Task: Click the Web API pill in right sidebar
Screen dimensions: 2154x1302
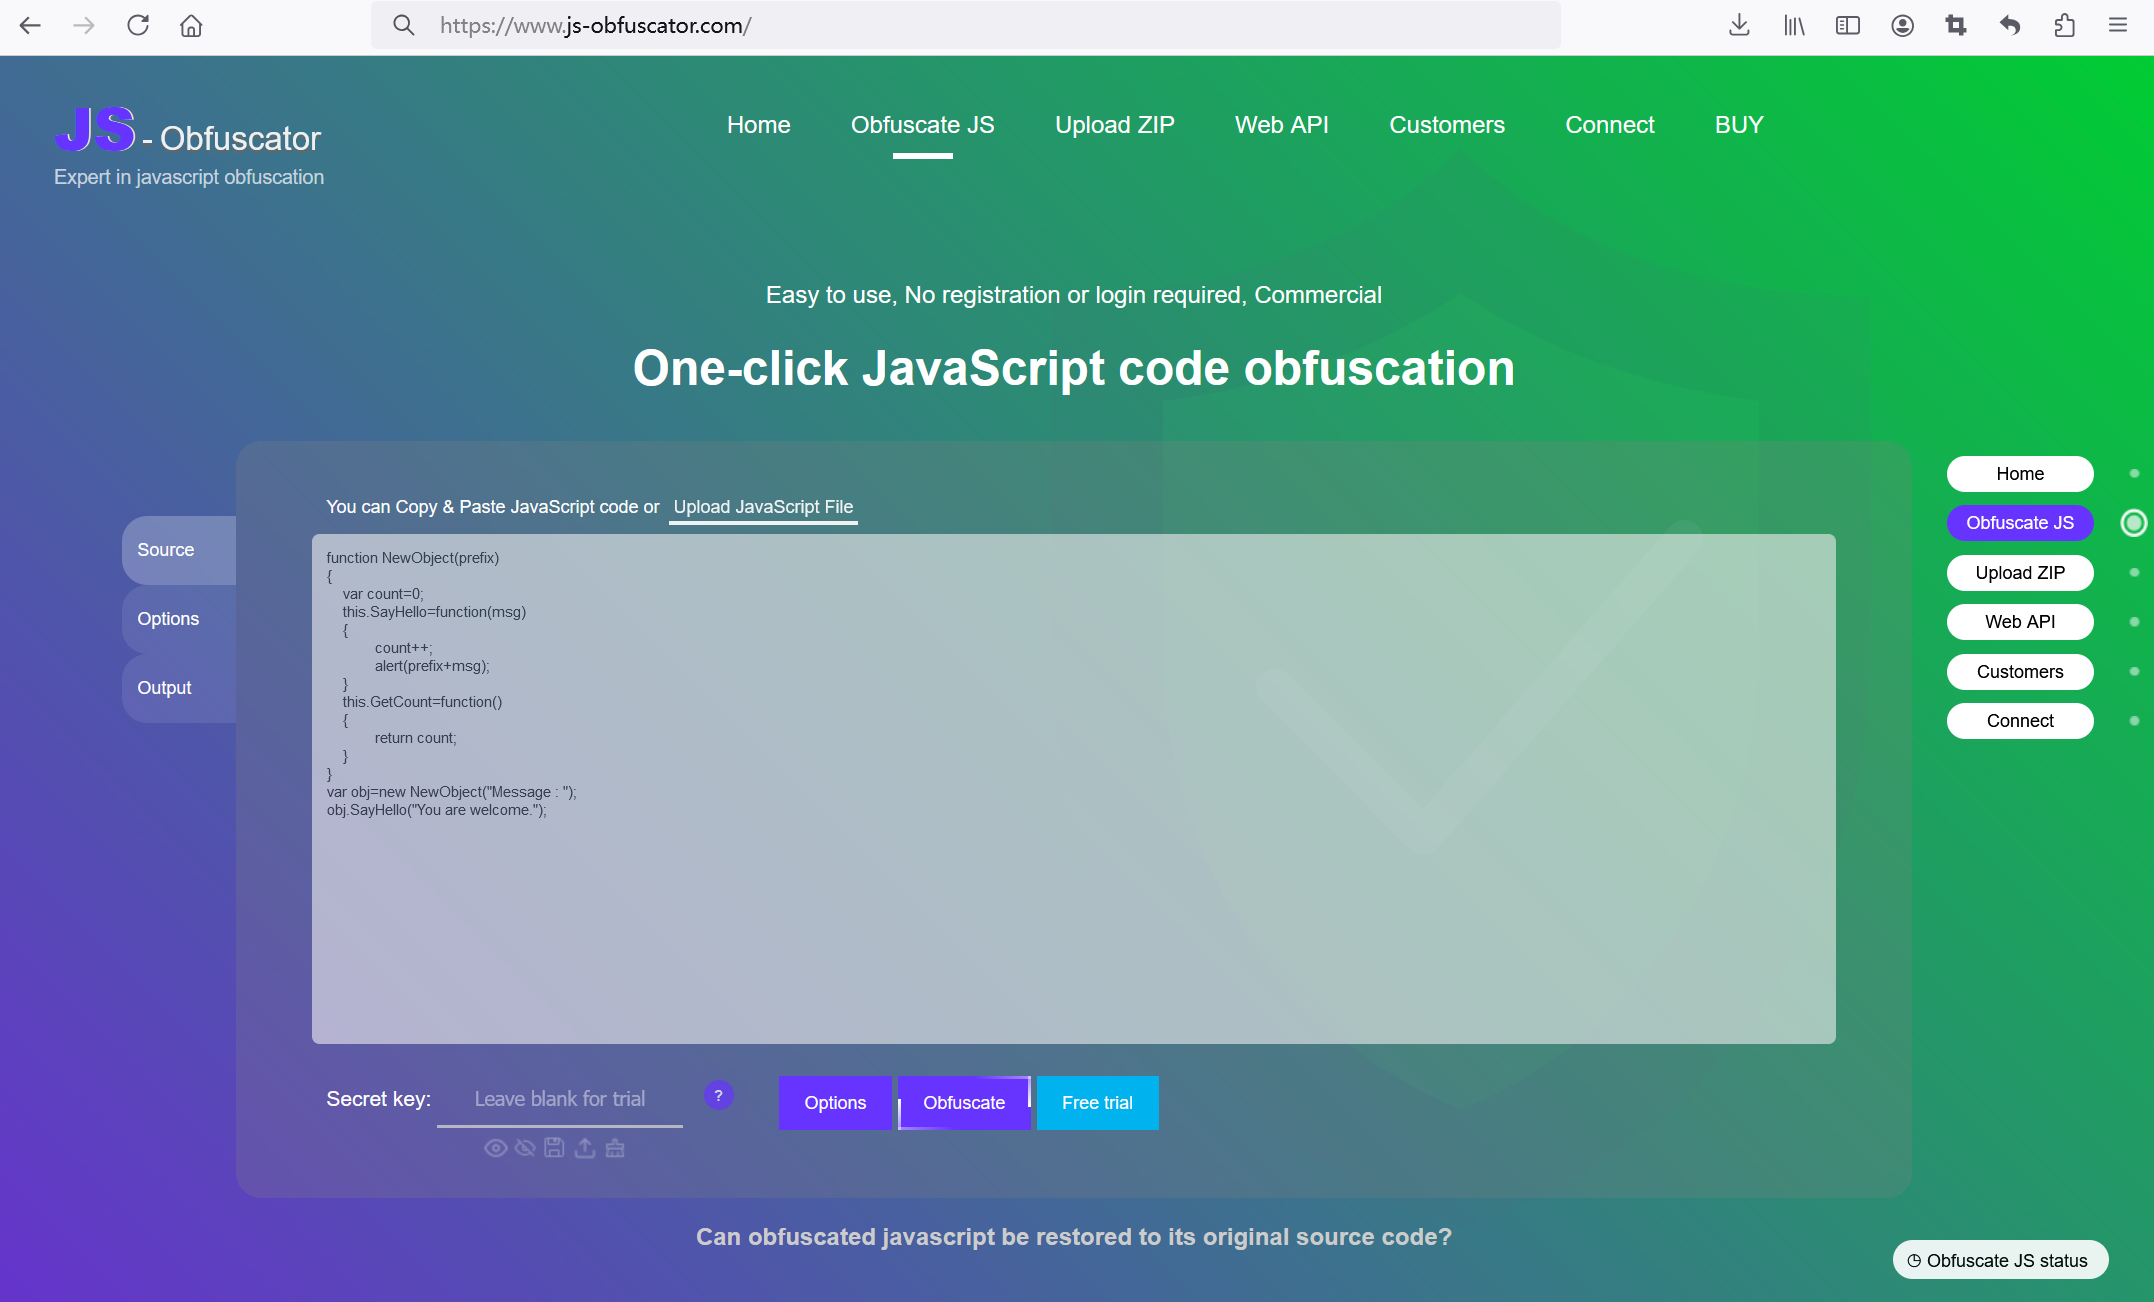Action: click(2020, 622)
